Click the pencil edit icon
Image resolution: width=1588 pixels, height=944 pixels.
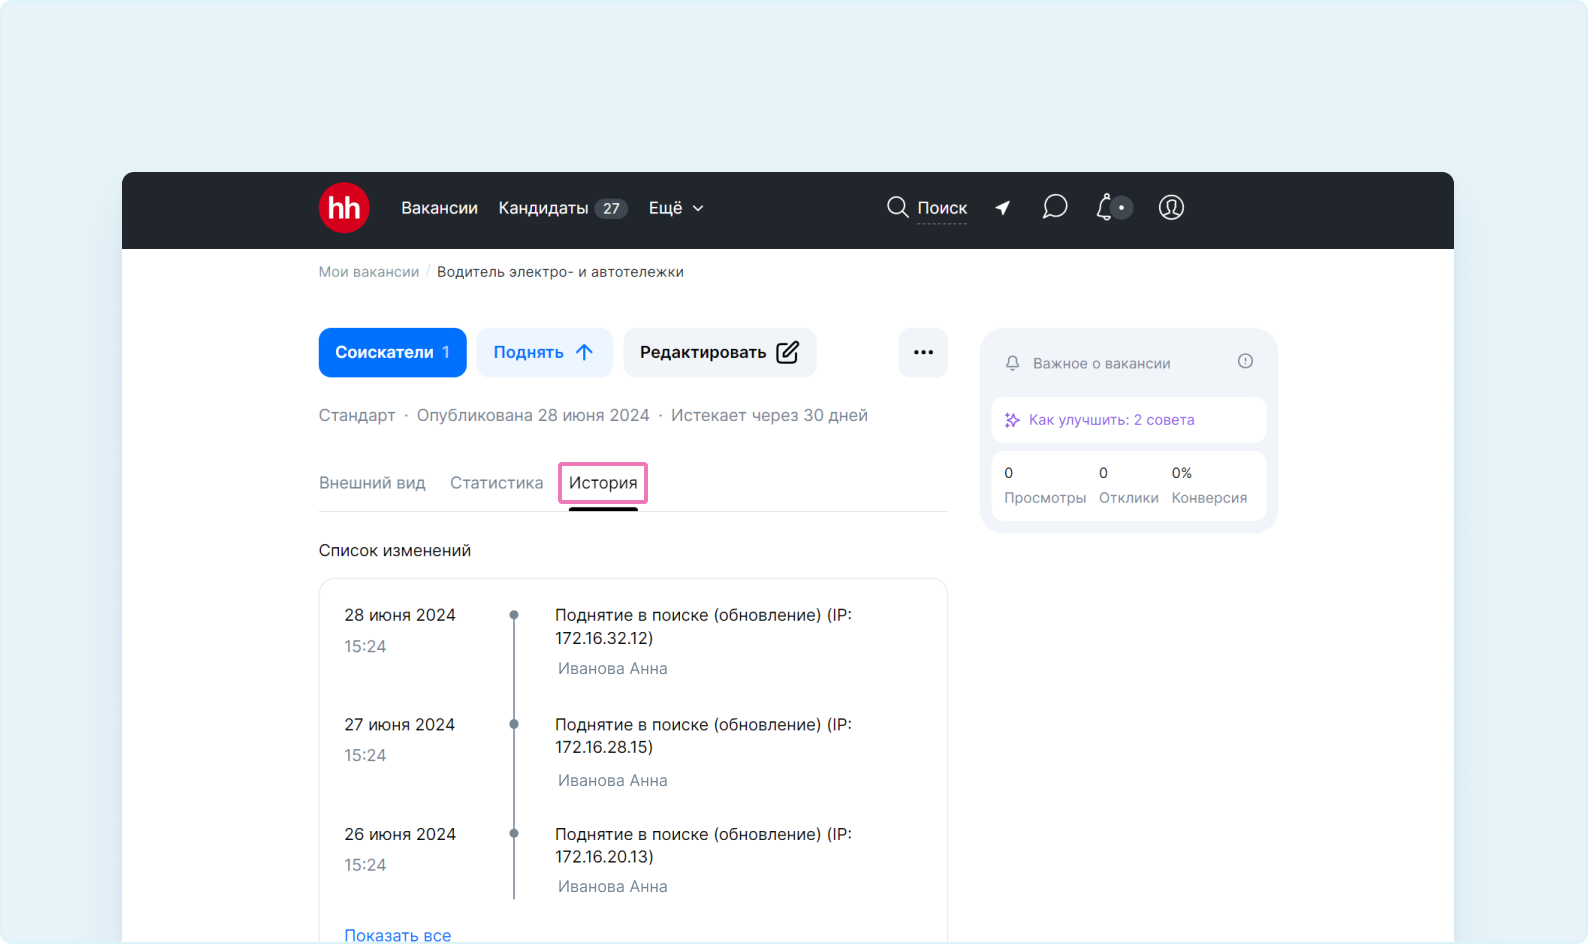(x=788, y=352)
